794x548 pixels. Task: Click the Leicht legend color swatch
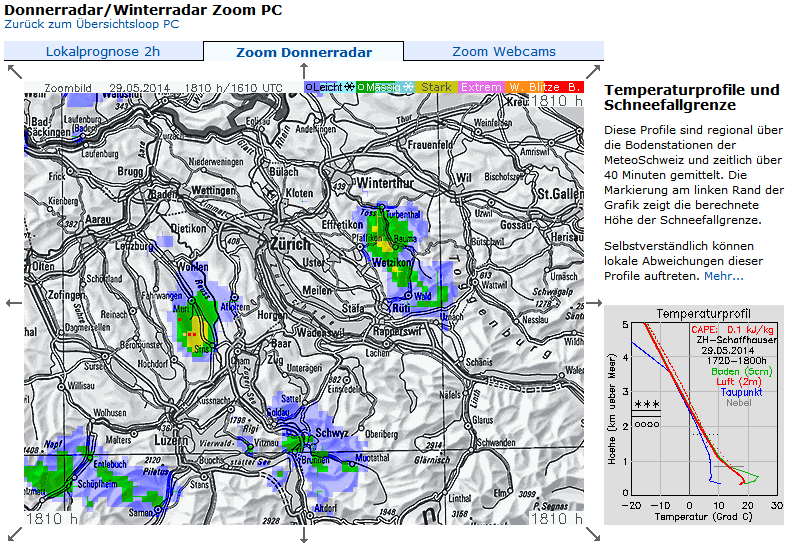point(329,87)
